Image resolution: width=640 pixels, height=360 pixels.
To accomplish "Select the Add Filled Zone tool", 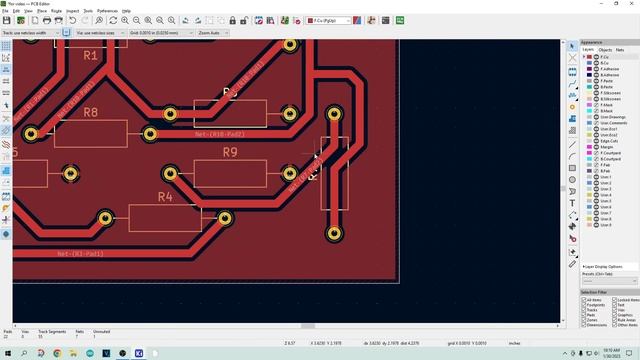I will 572,119.
